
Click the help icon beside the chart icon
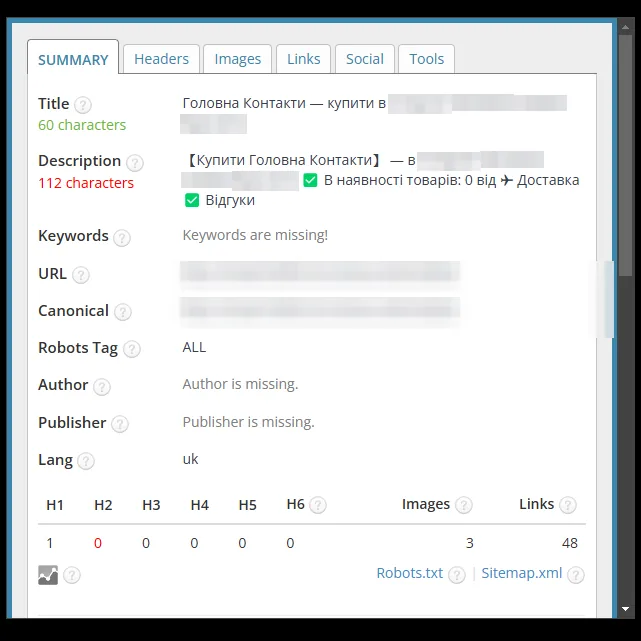pyautogui.click(x=72, y=575)
